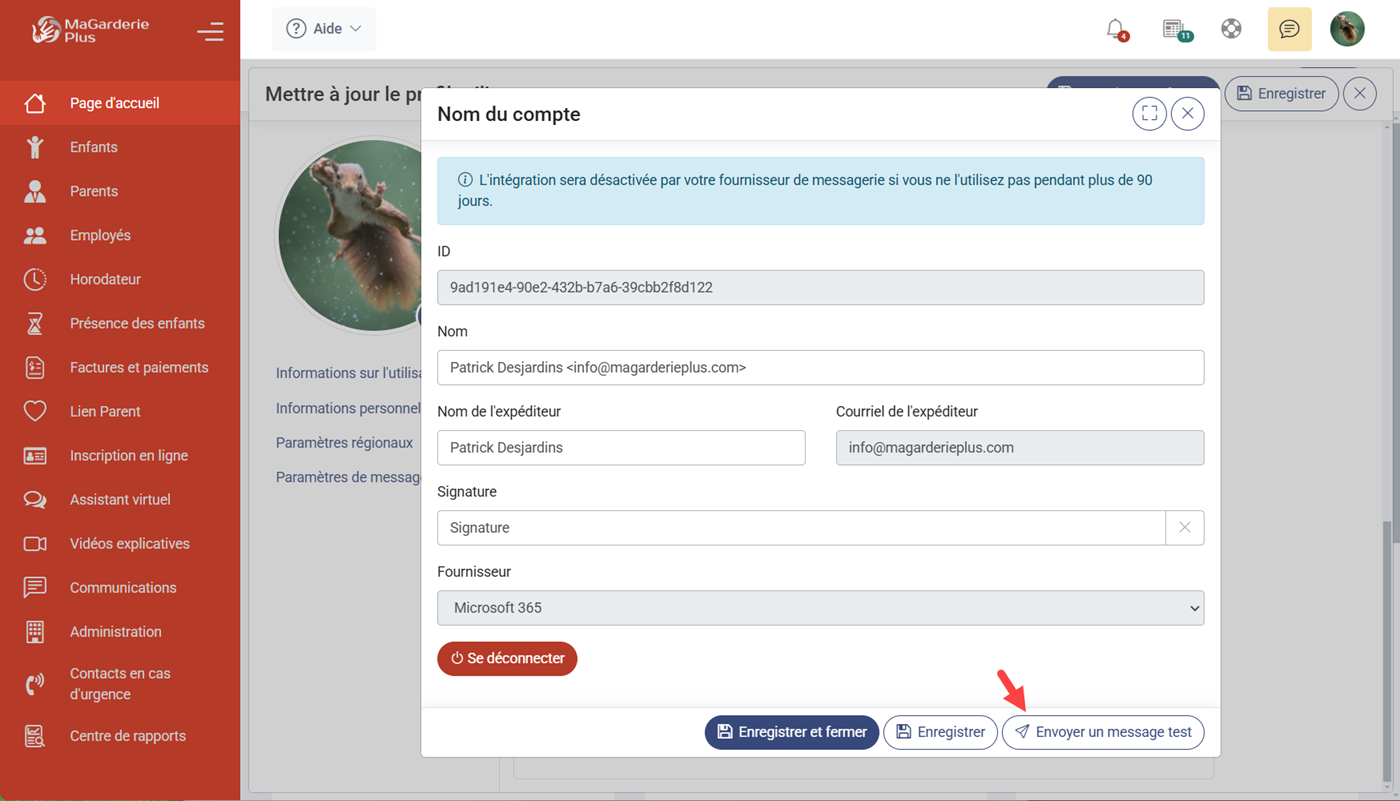Screen dimensions: 1400x801
Task: Open Enfants in the sidebar
Action: (x=120, y=147)
